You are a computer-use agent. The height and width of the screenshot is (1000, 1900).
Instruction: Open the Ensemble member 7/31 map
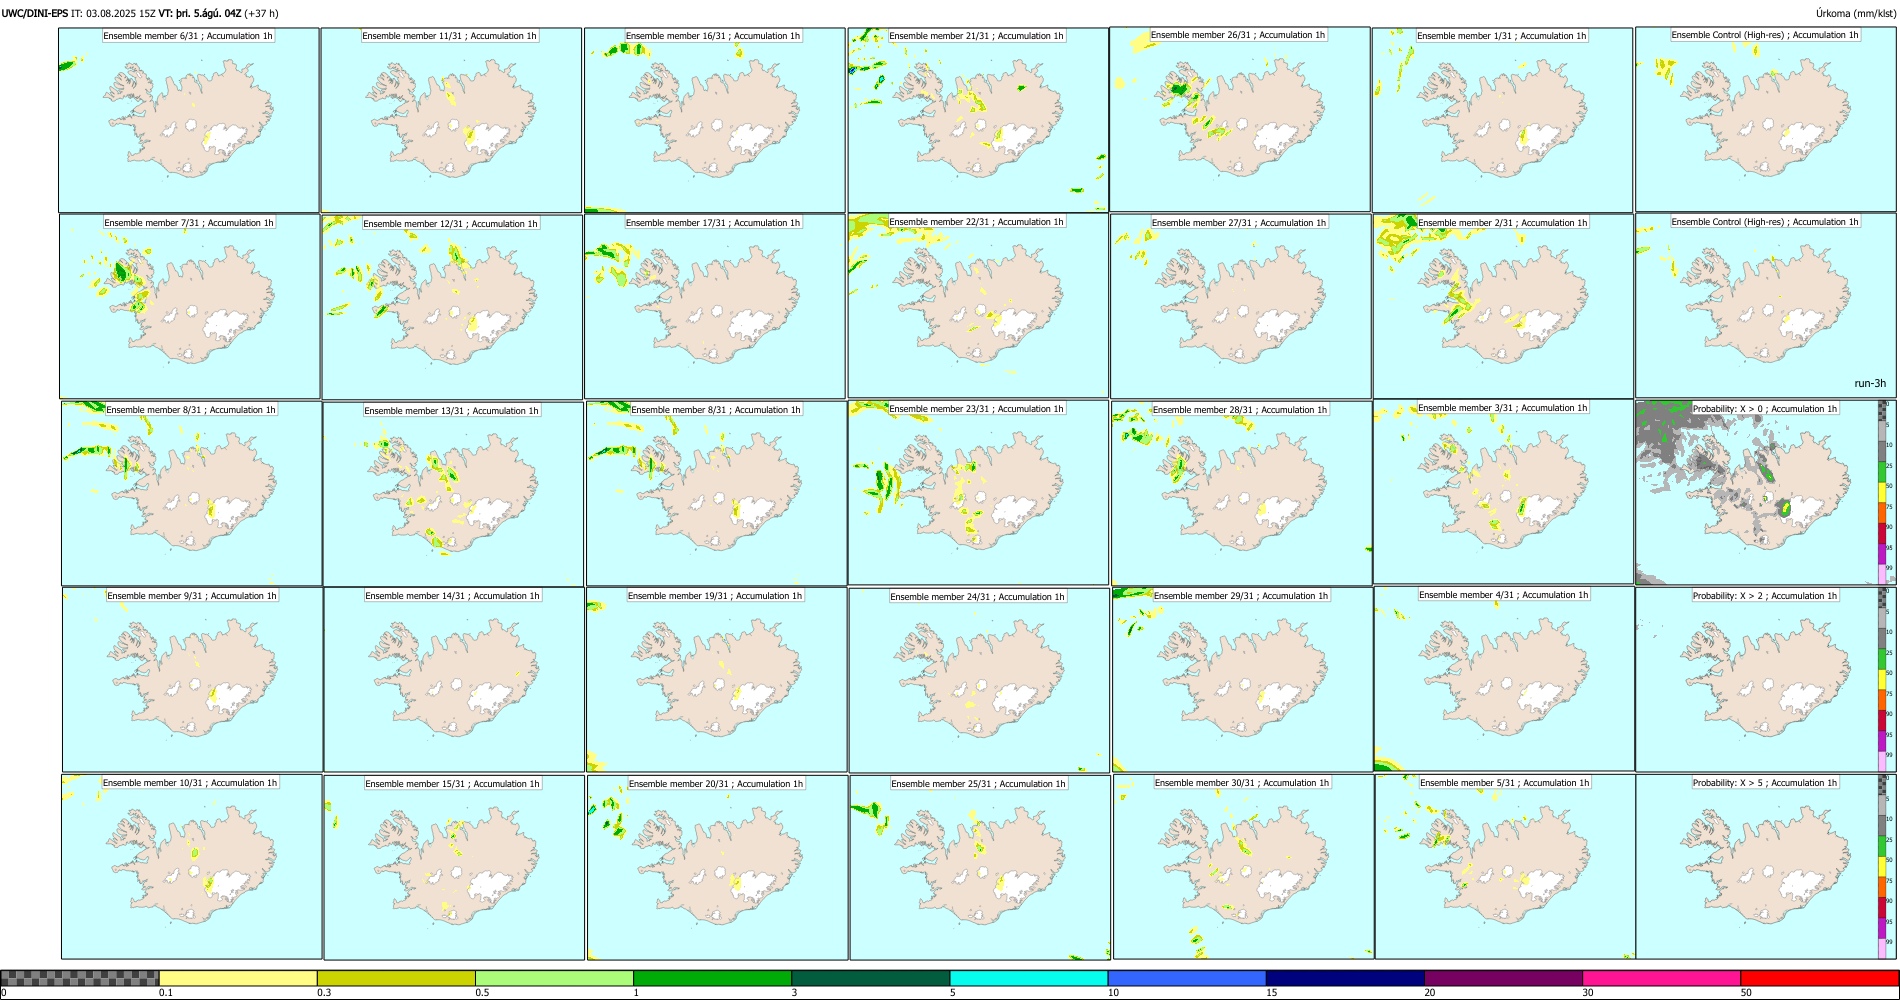[x=190, y=307]
